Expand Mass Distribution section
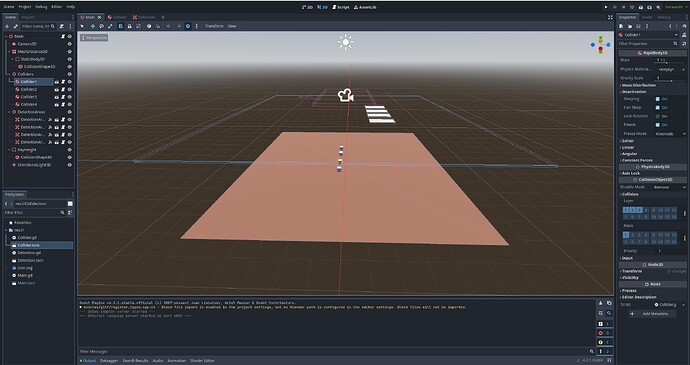 638,85
